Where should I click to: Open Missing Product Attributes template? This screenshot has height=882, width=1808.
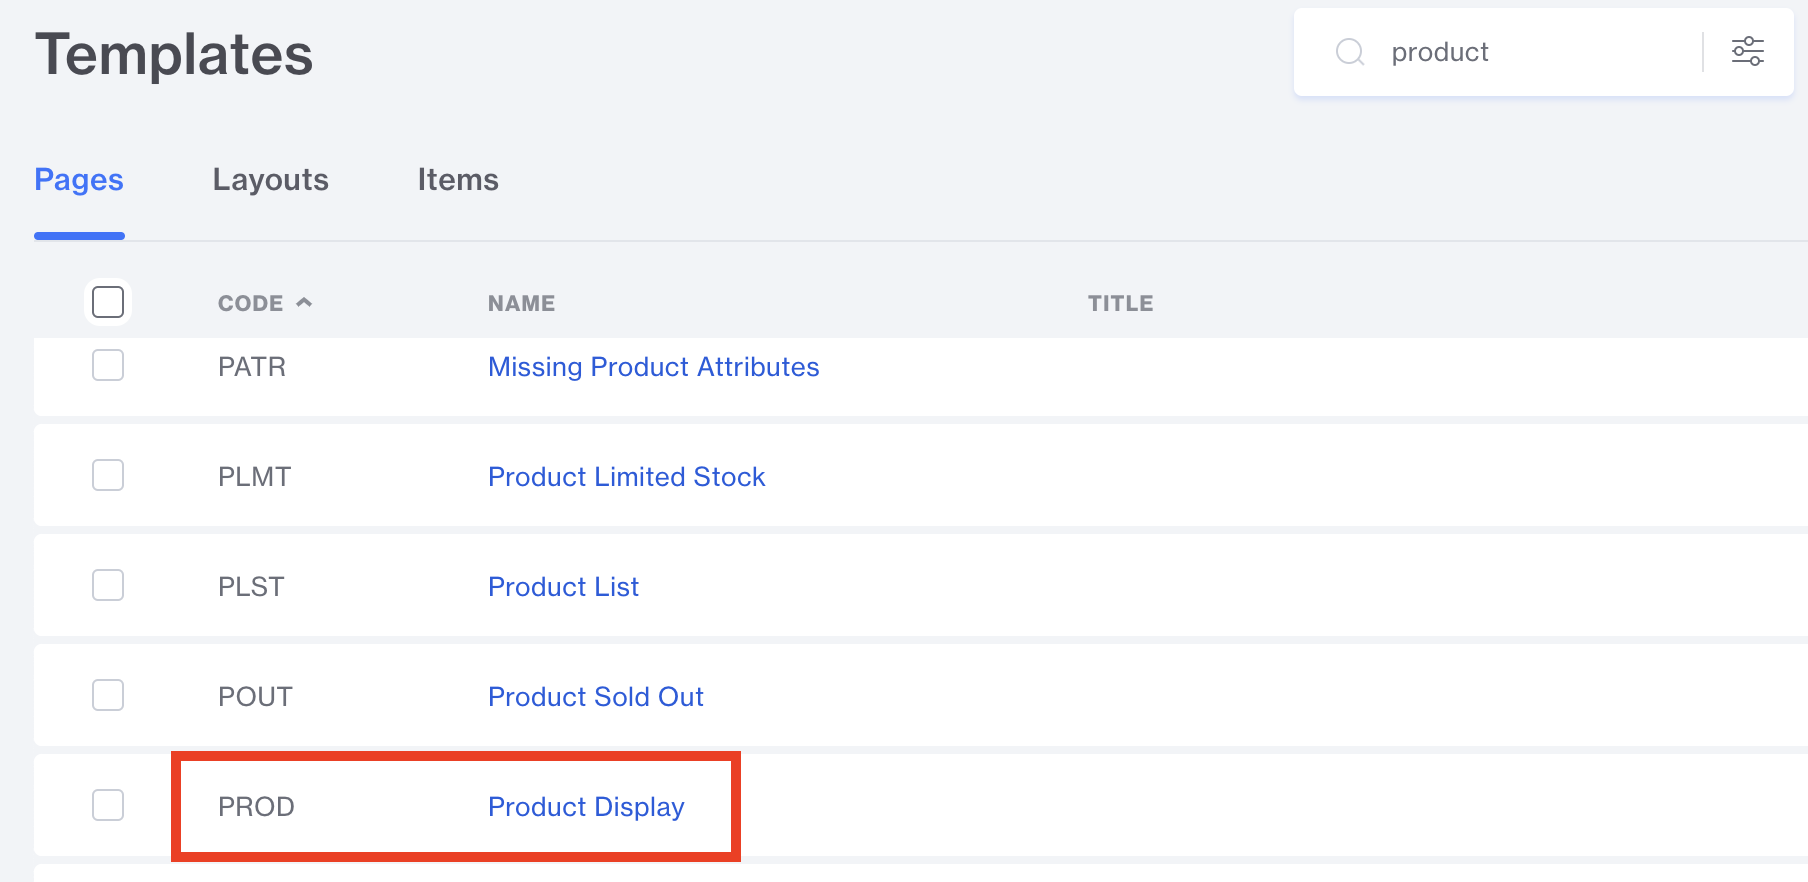click(653, 367)
